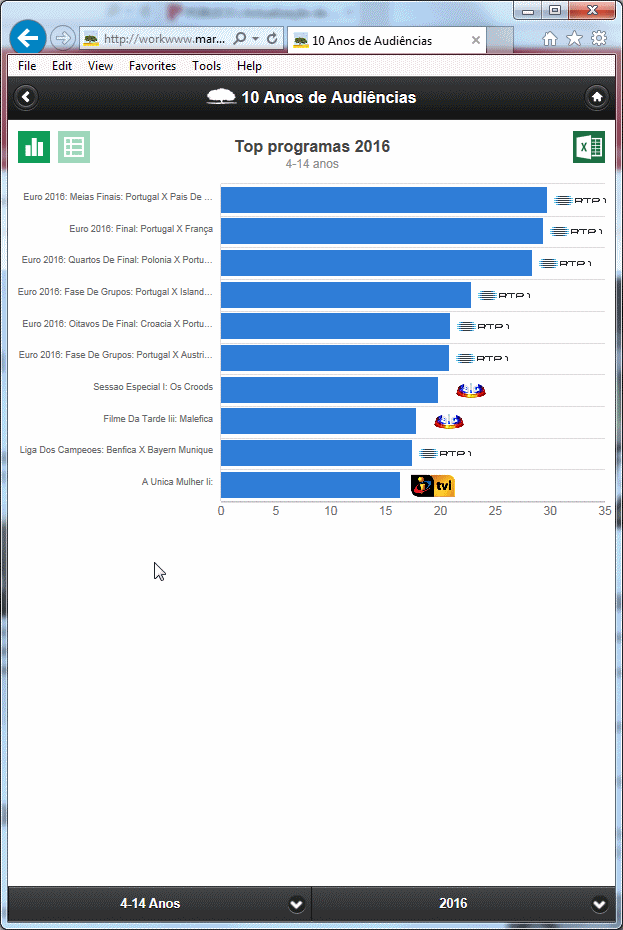Go to the app home page icon
This screenshot has height=930, width=623.
coord(596,97)
